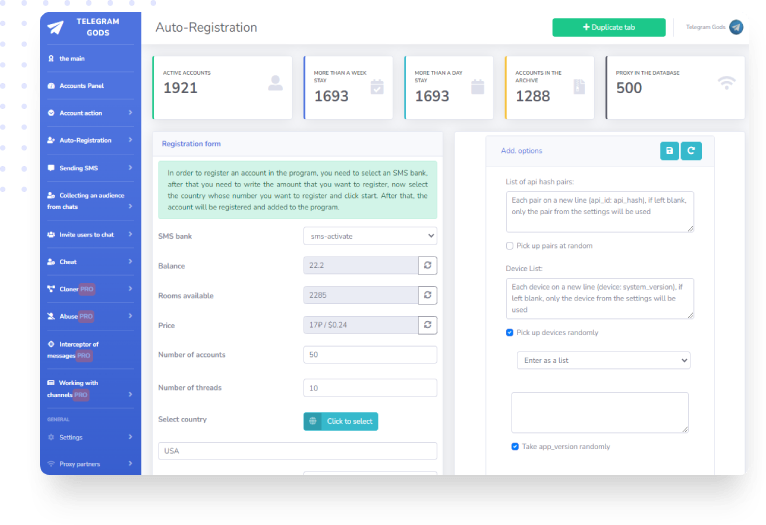Click the Telegram Gods user name

(705, 27)
